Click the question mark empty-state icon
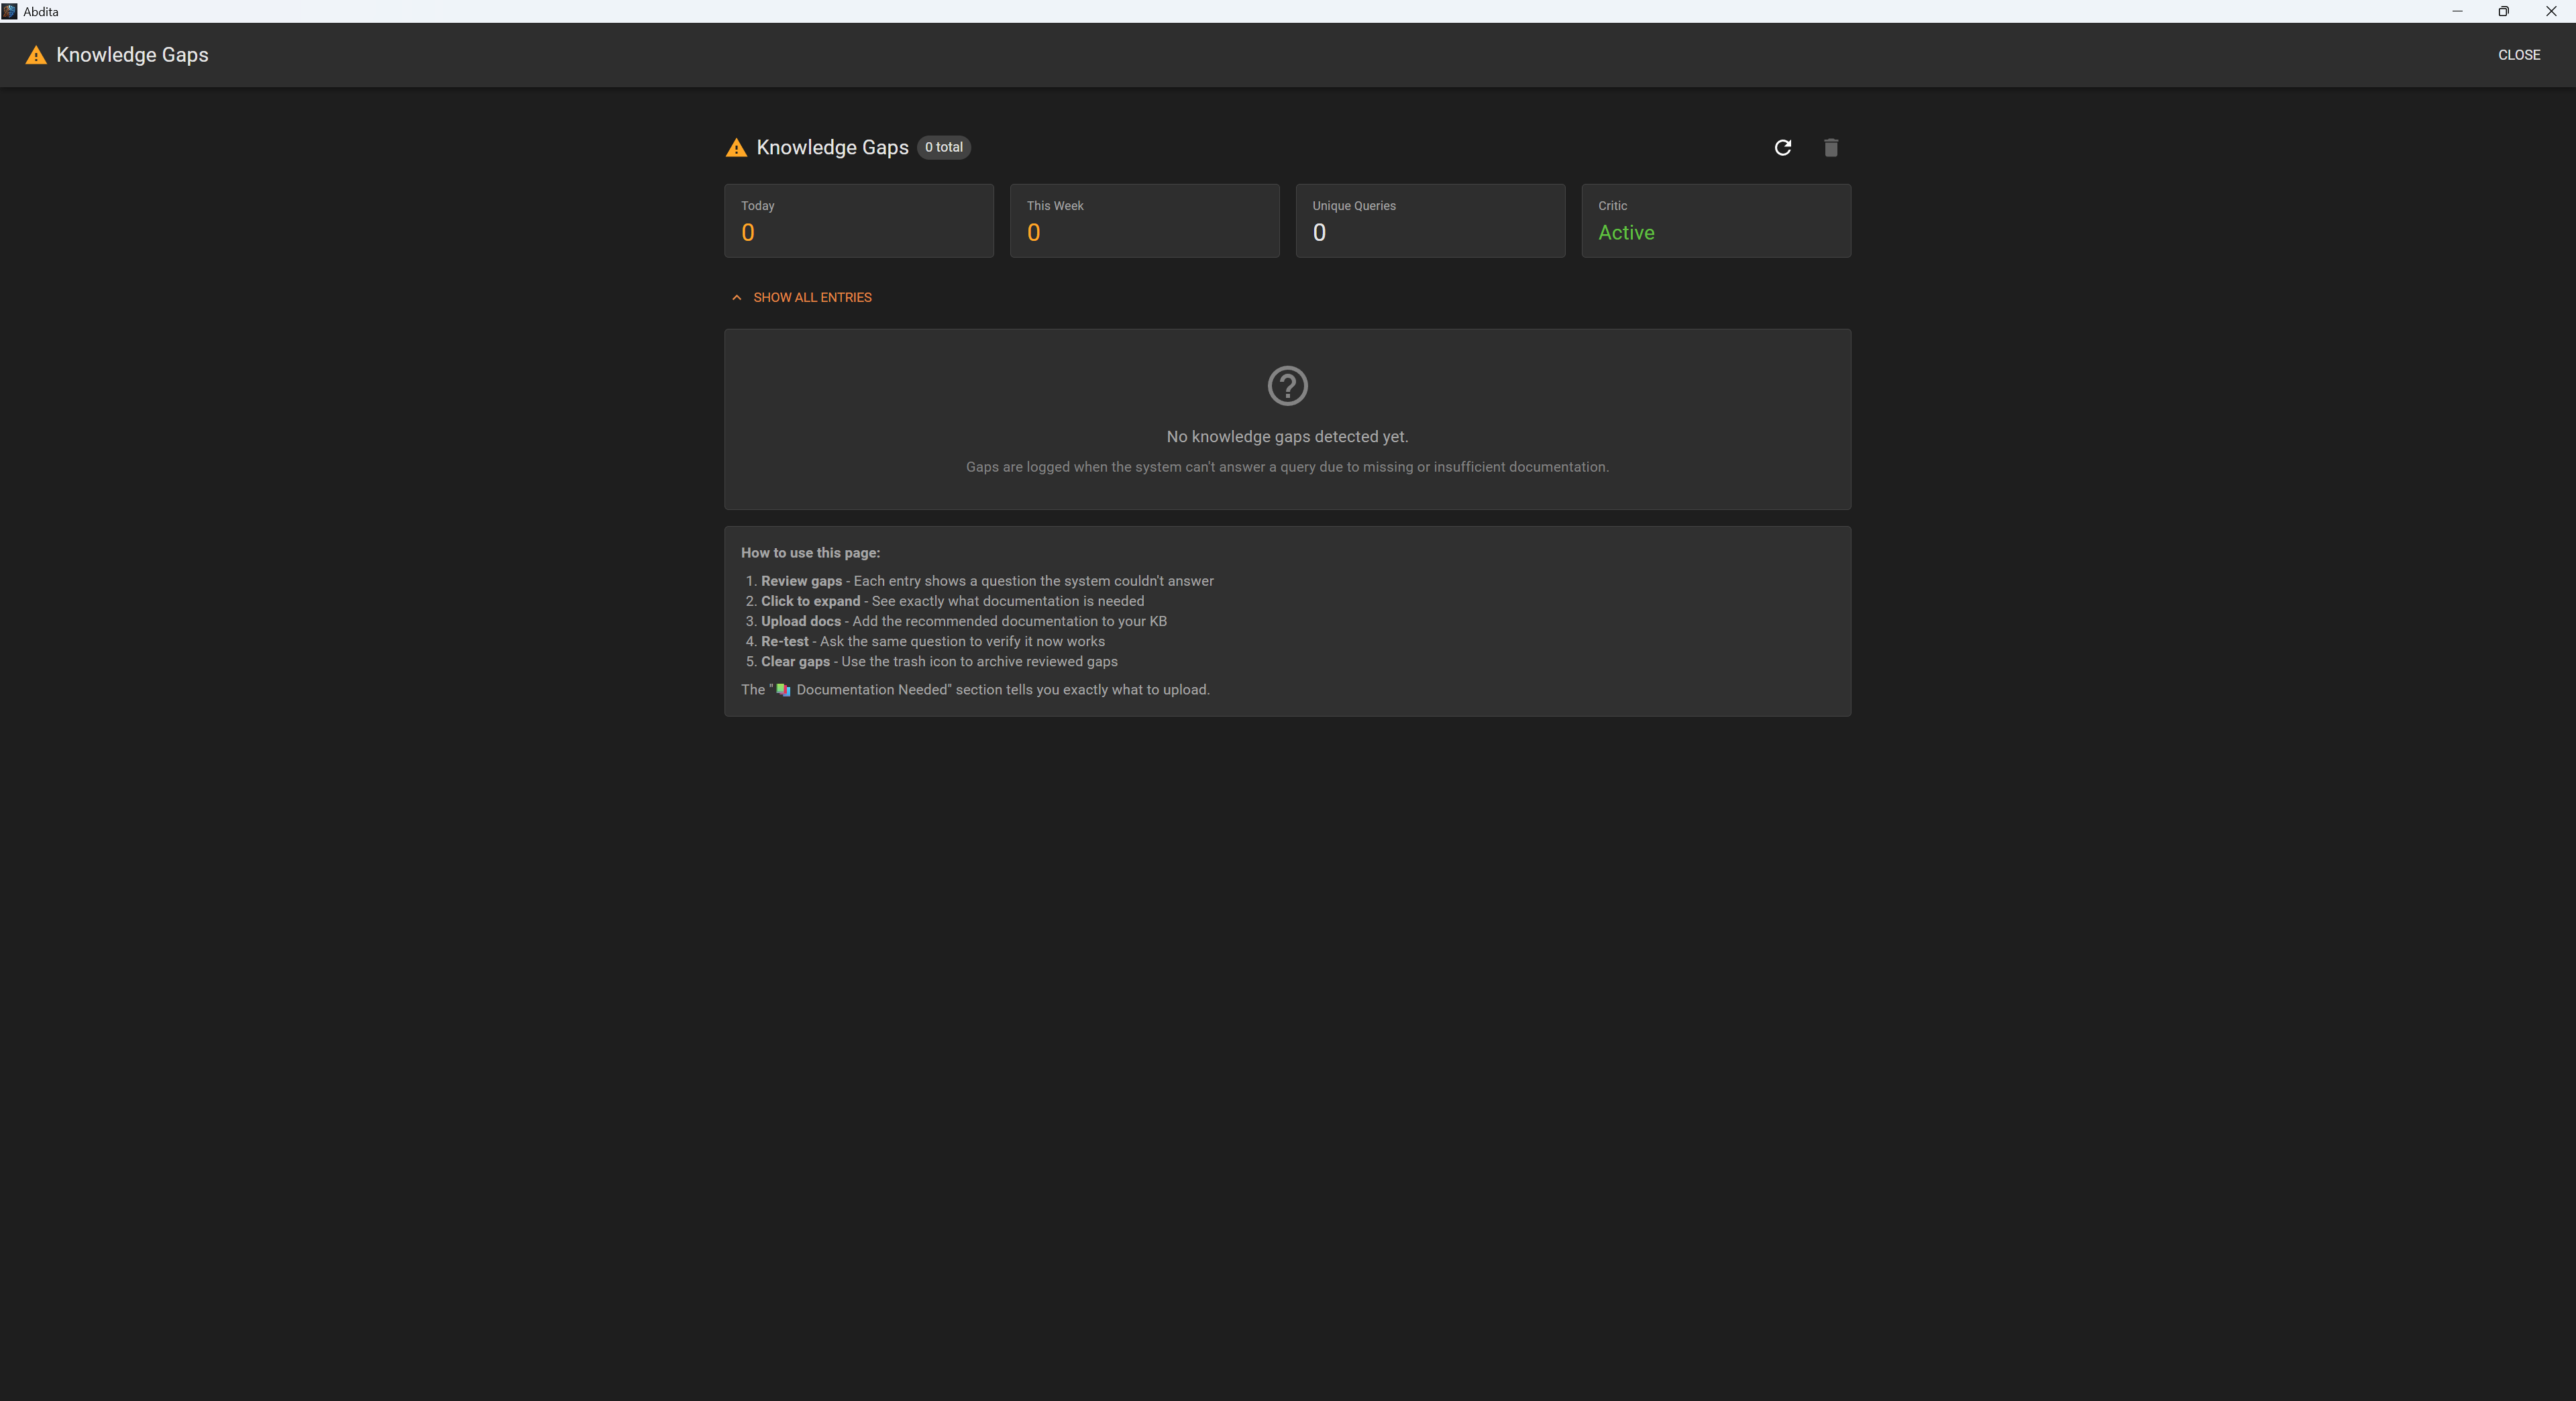The image size is (2576, 1401). (1287, 386)
